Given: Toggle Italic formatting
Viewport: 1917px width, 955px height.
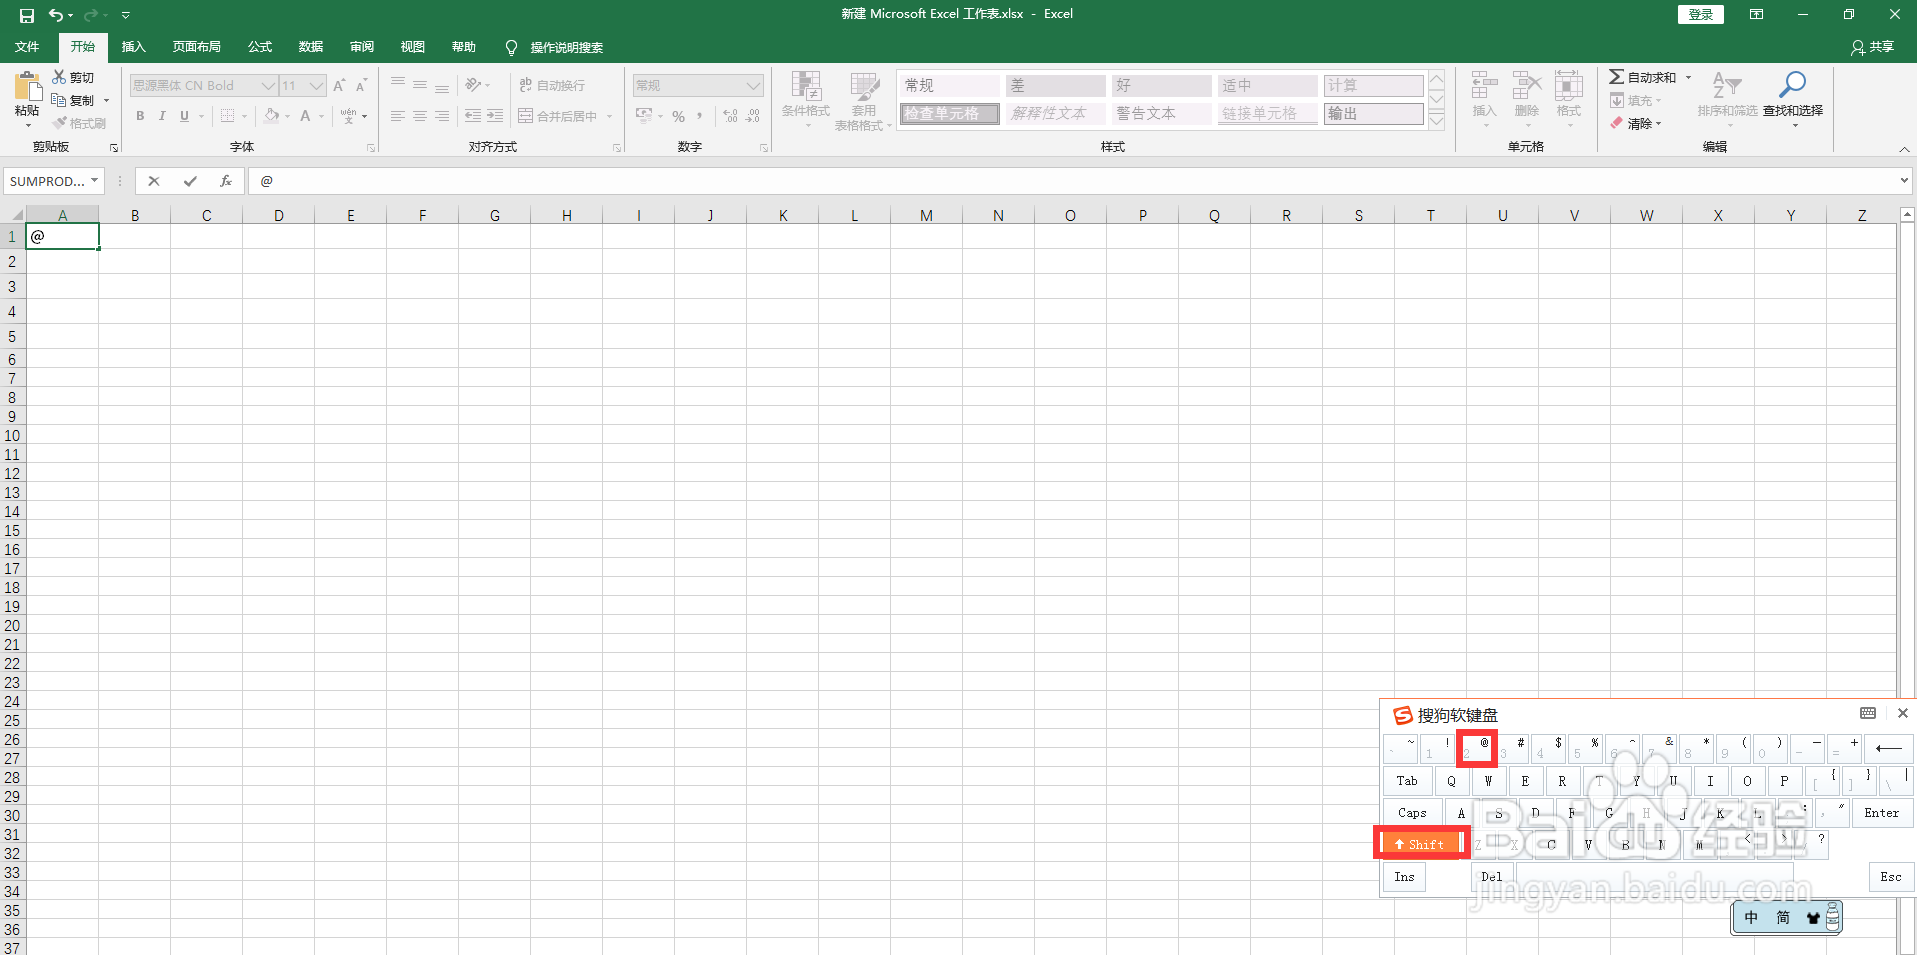Looking at the screenshot, I should click(162, 116).
